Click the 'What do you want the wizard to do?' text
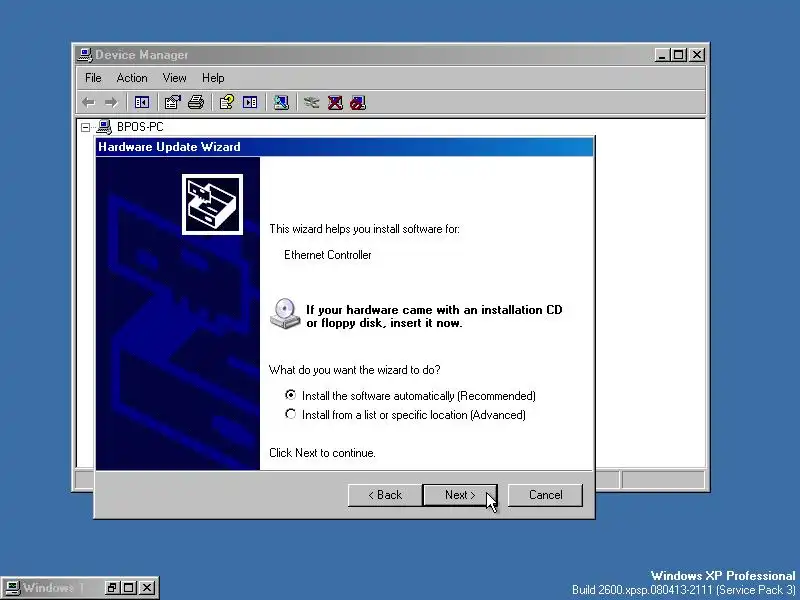800x600 pixels. coord(355,369)
